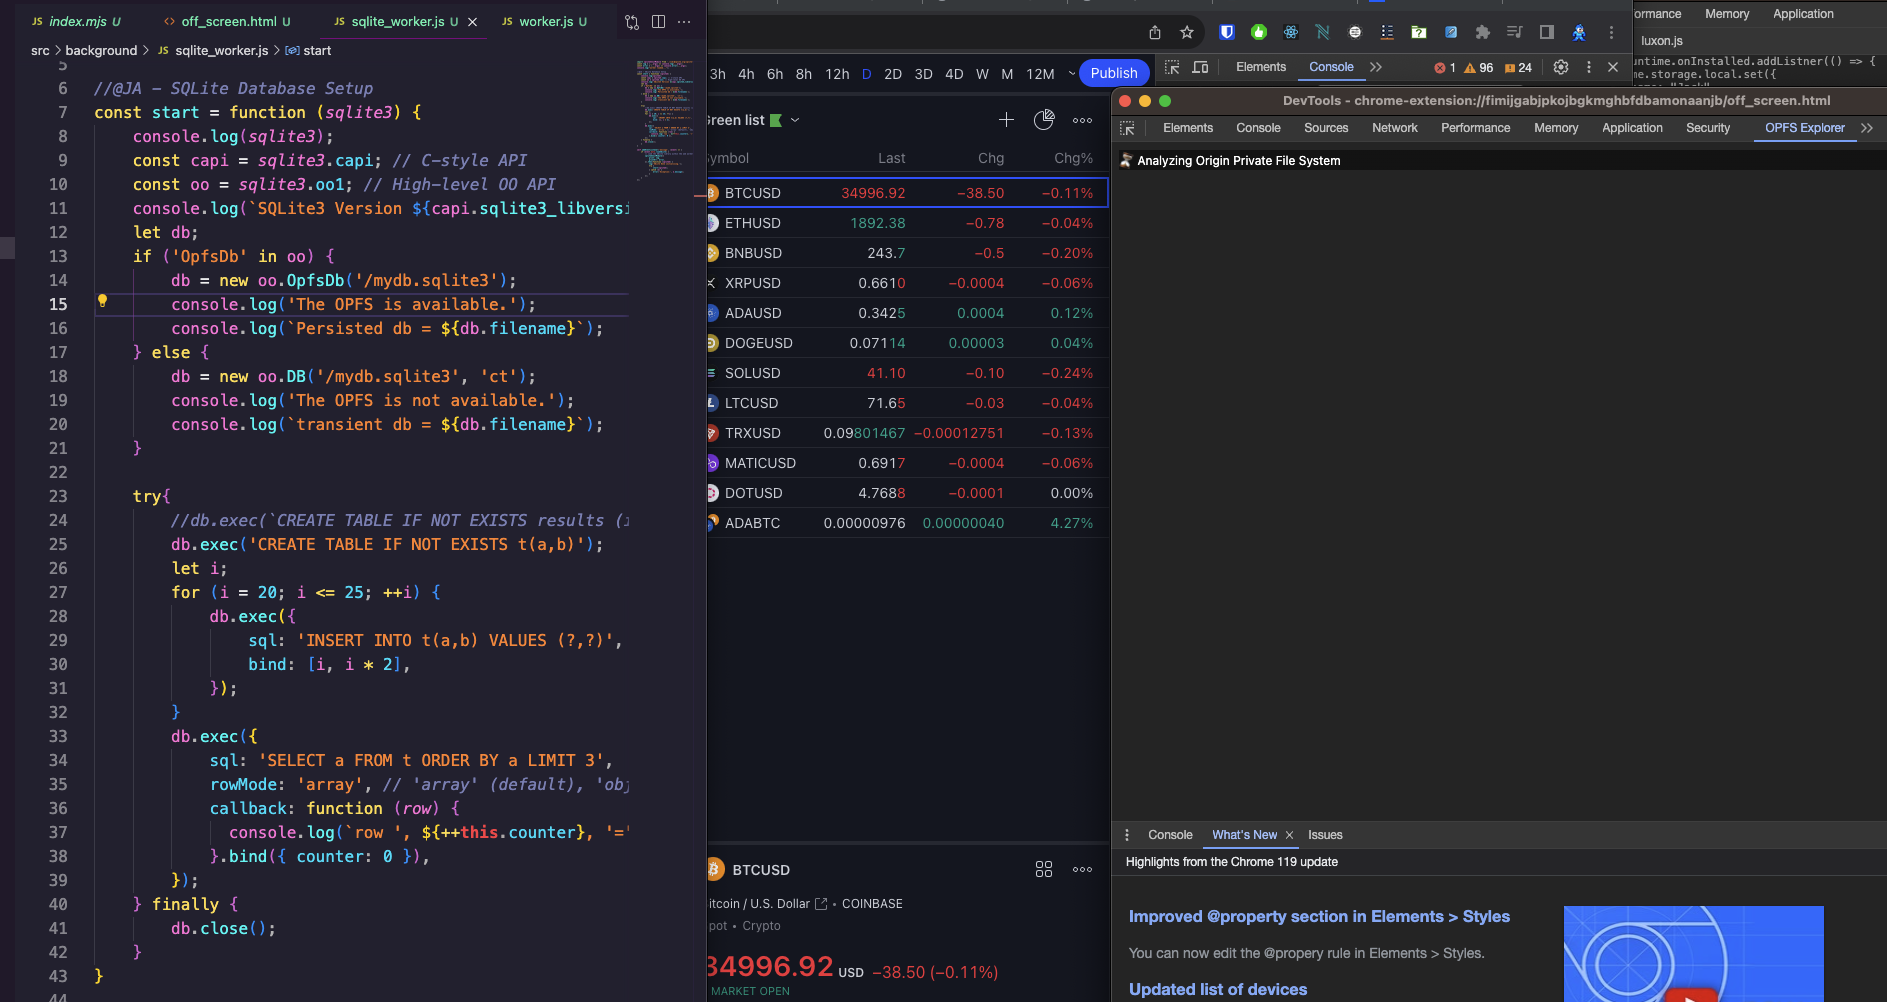The height and width of the screenshot is (1002, 1887).
Task: Open the Mega Man profile avatar
Action: click(1579, 32)
